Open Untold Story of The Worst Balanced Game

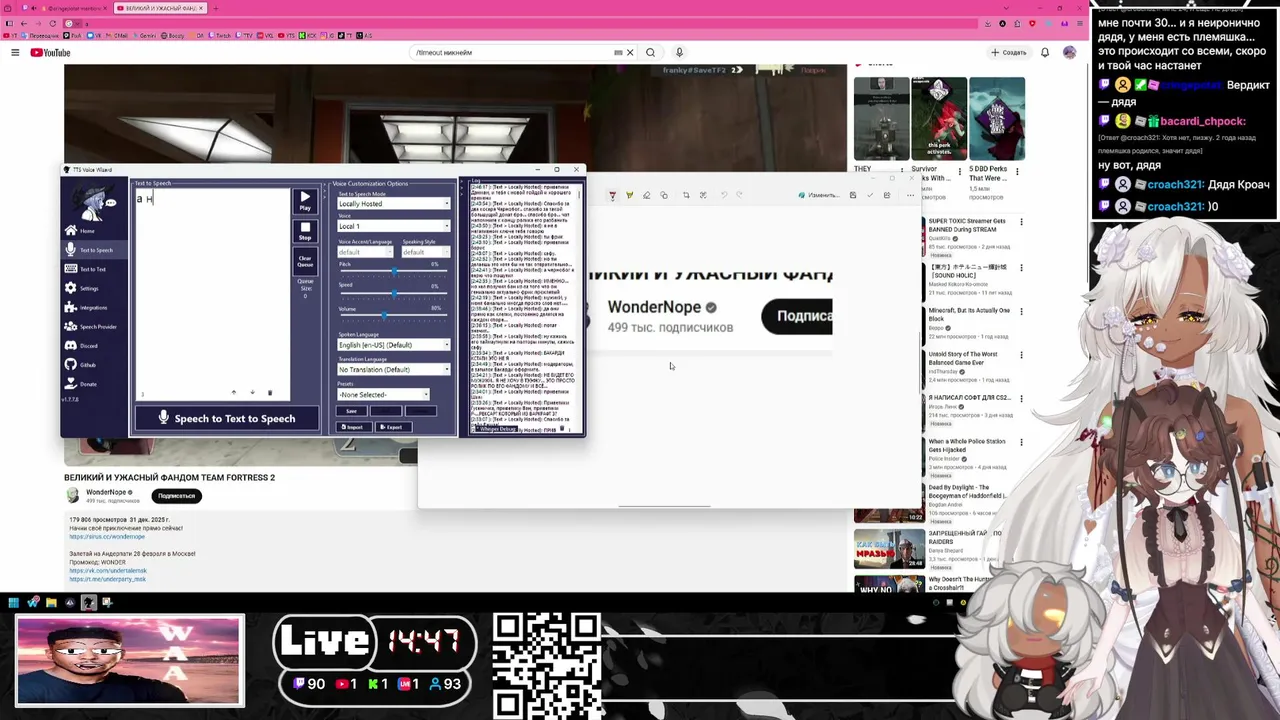pos(963,359)
